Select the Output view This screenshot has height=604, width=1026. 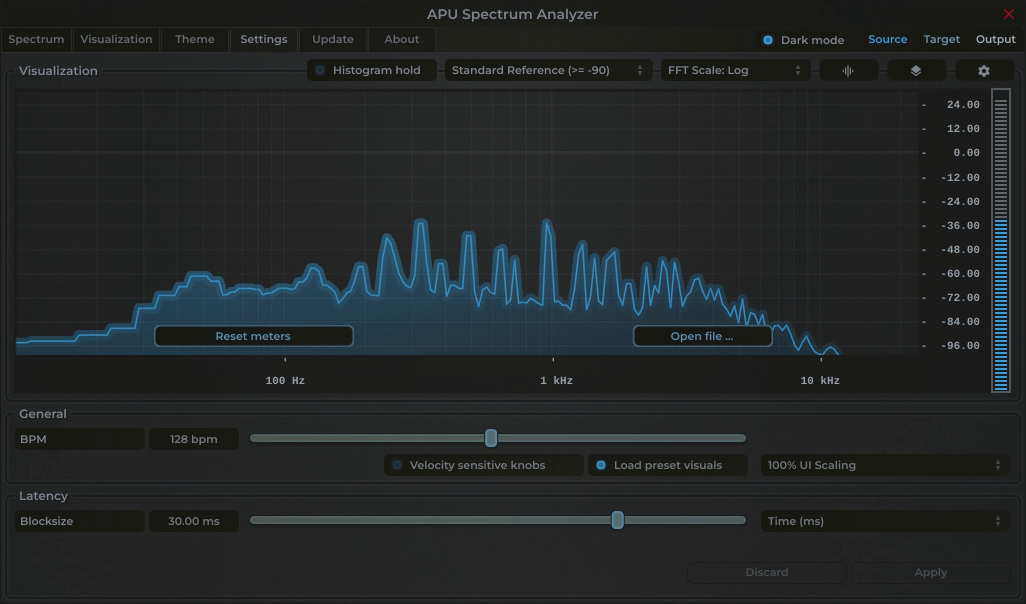(x=995, y=39)
